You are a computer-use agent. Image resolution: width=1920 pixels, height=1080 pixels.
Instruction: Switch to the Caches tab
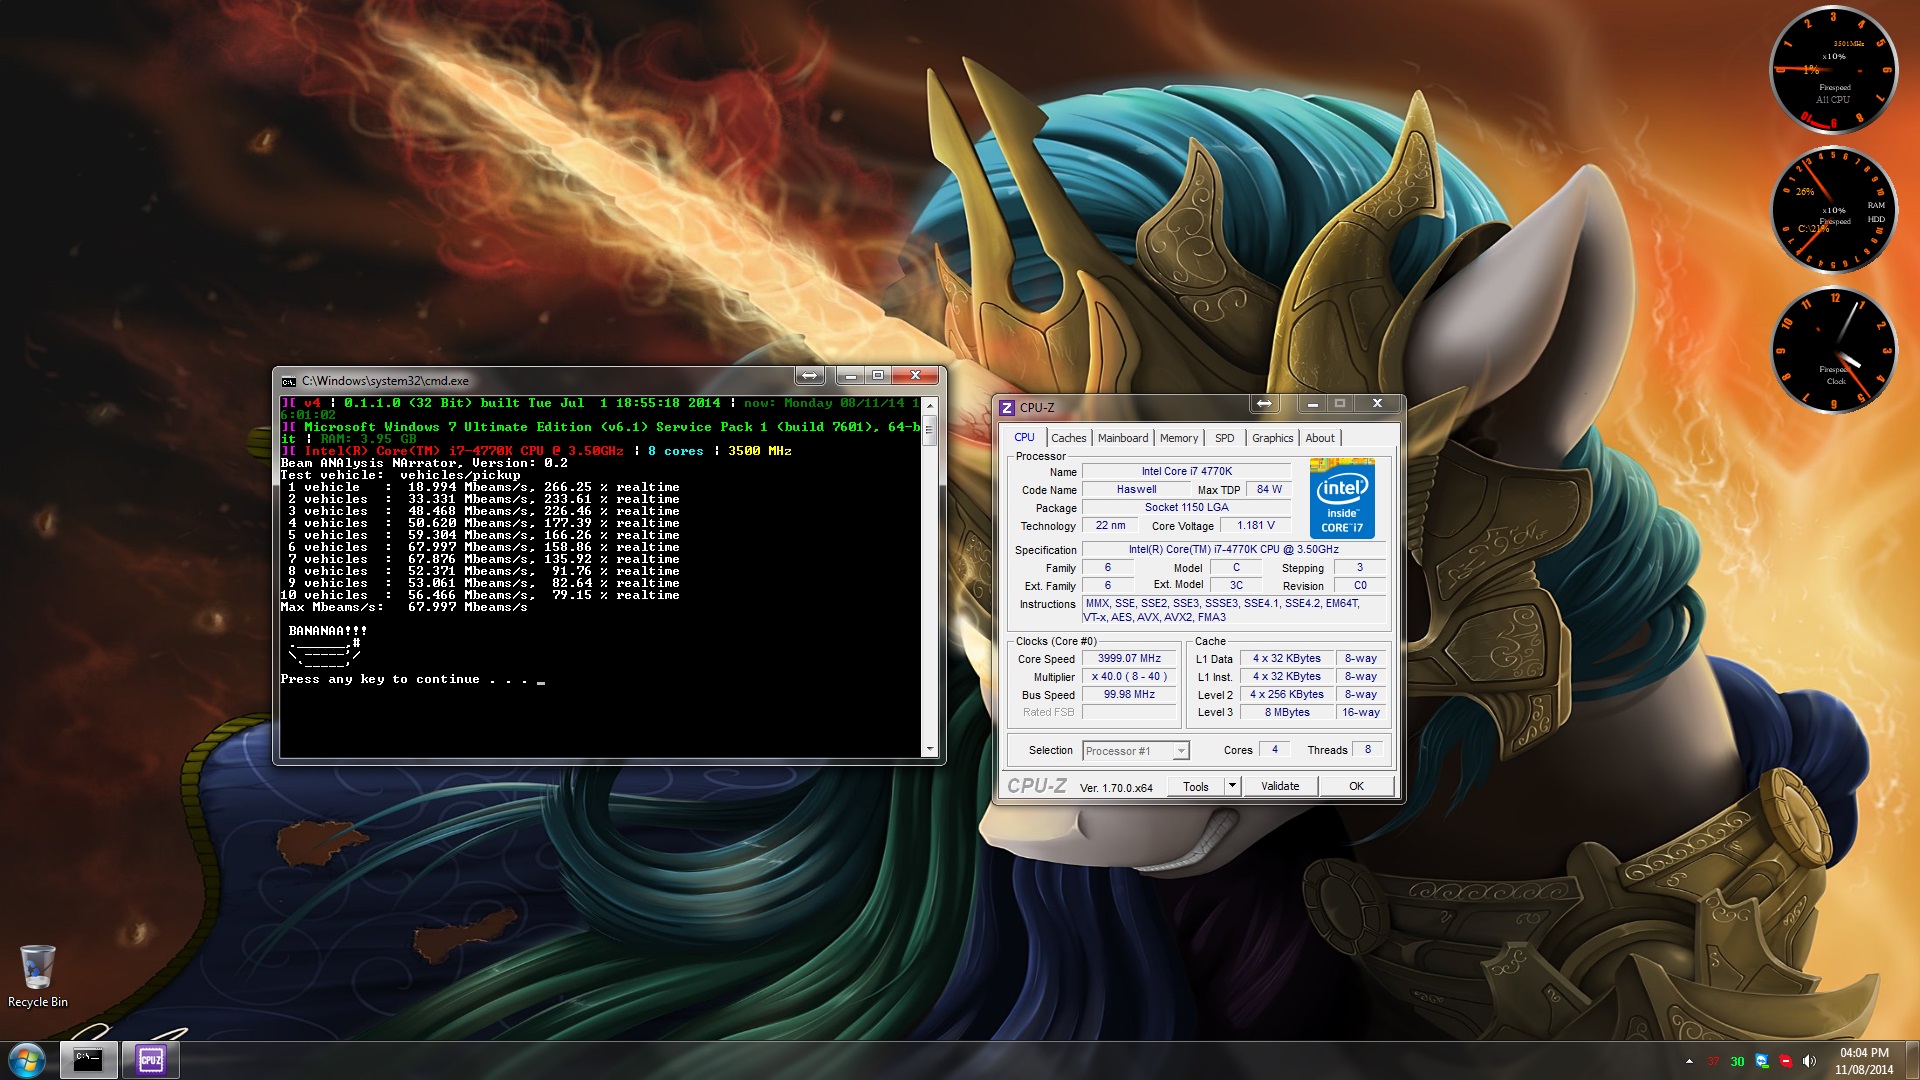click(1068, 438)
